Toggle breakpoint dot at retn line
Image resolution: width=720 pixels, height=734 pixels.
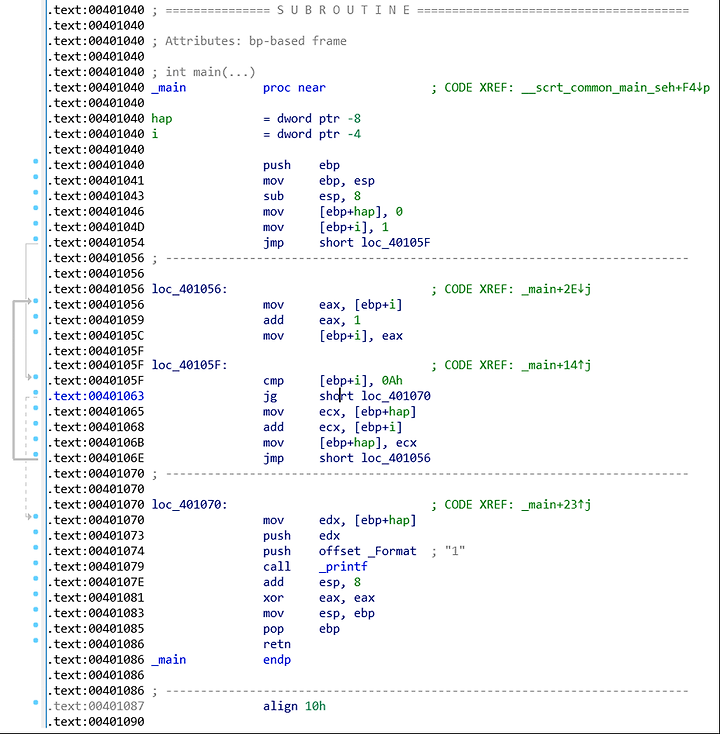pos(36,640)
